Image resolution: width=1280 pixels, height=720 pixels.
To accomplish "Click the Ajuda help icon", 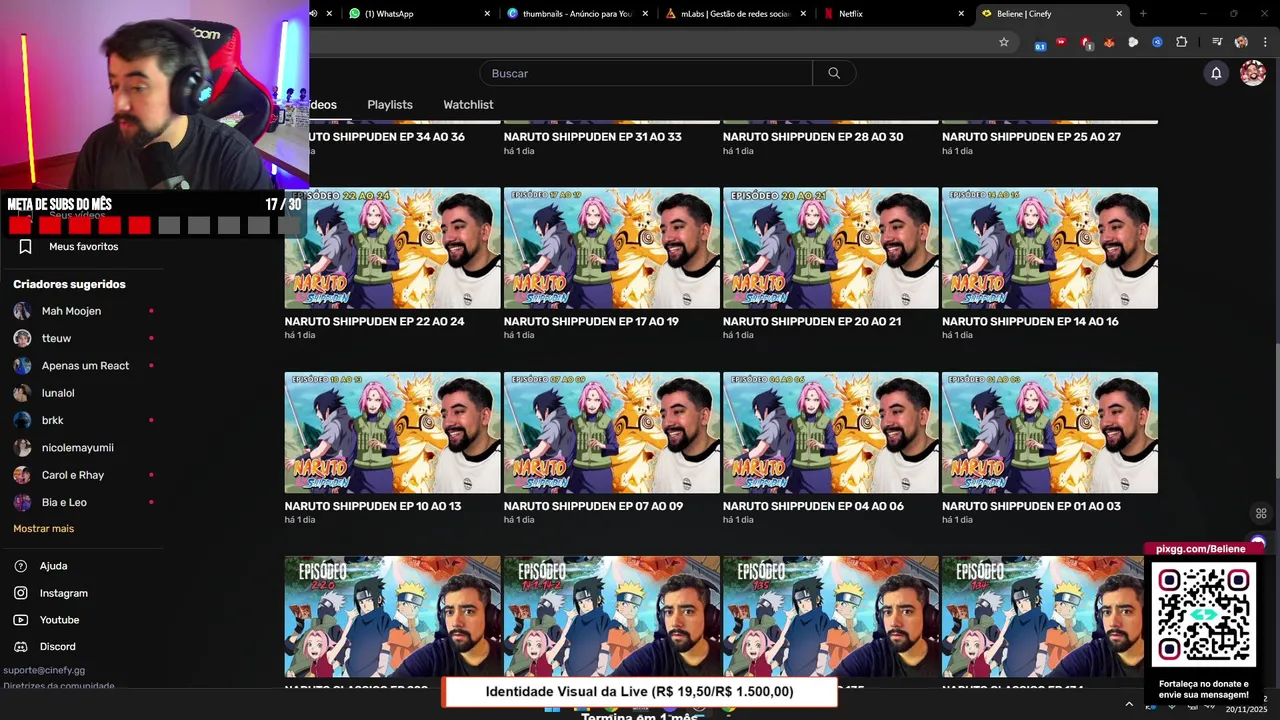I will pyautogui.click(x=21, y=566).
